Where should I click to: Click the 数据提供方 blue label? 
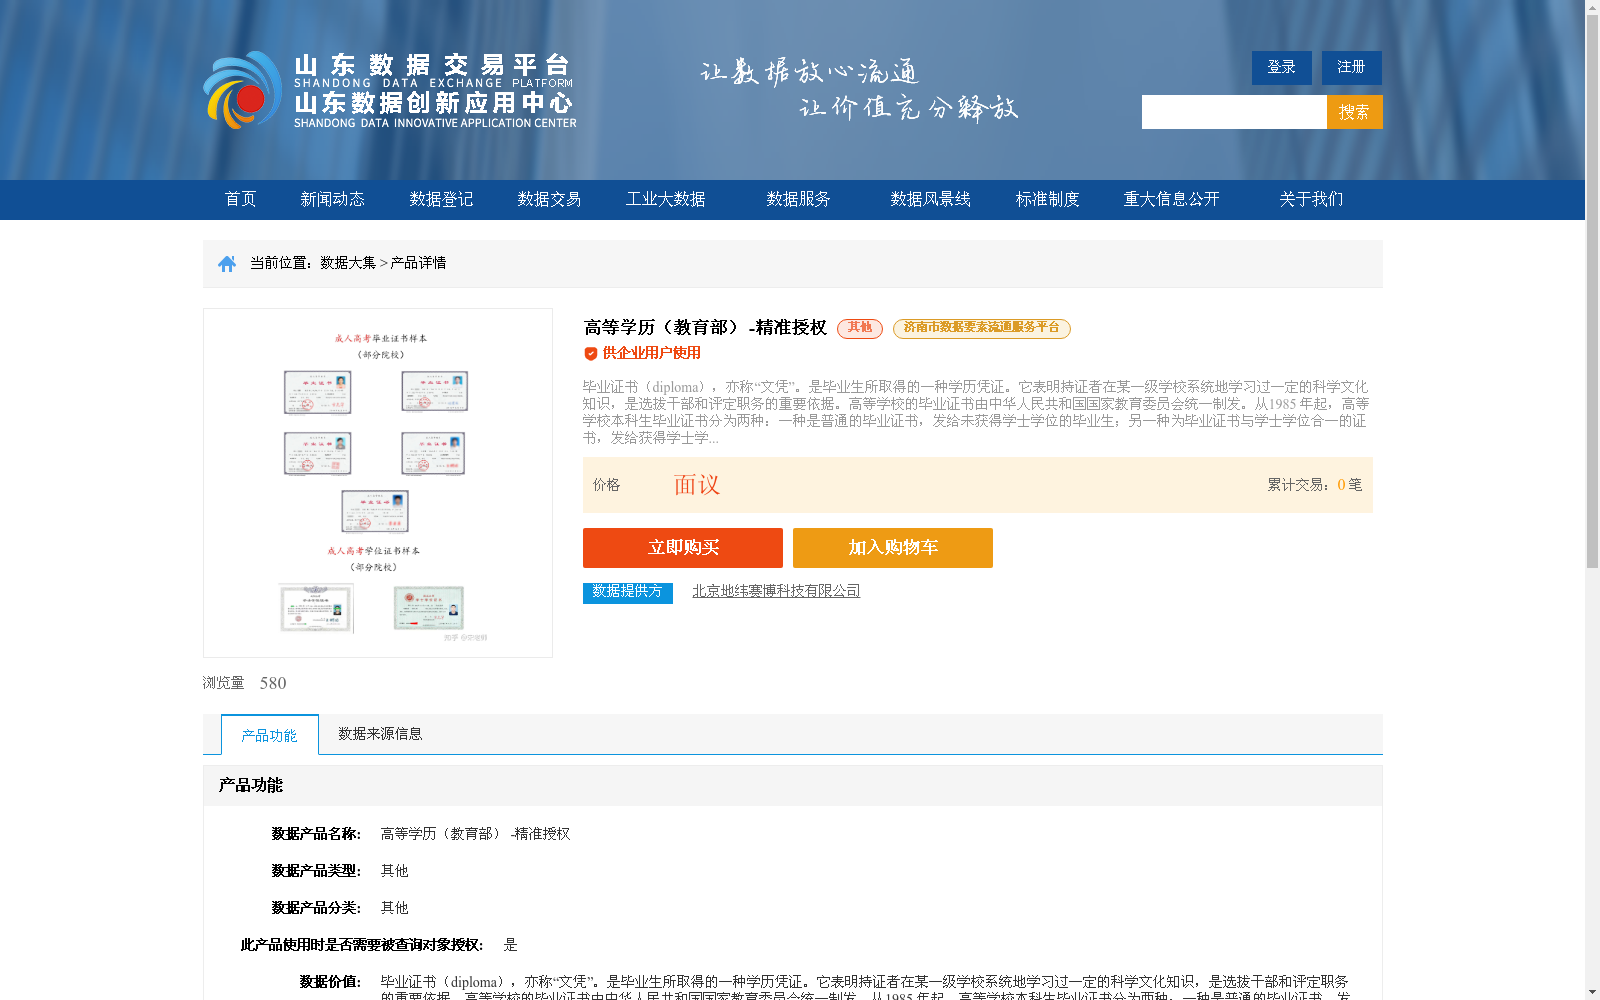click(628, 592)
